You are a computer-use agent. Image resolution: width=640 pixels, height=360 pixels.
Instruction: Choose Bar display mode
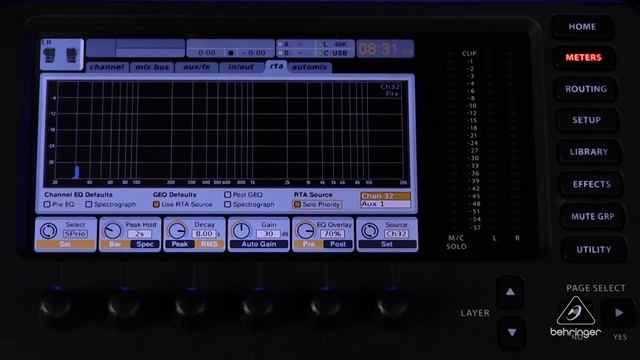pyautogui.click(x=116, y=244)
